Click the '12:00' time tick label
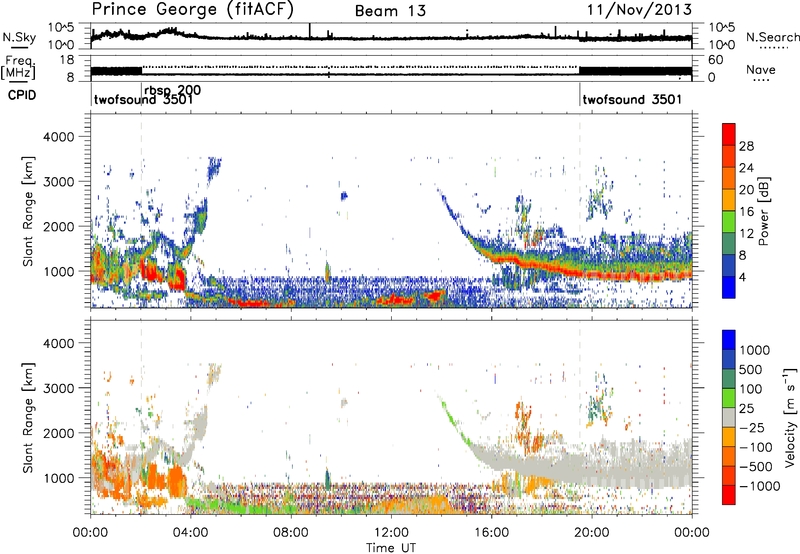800x554 pixels. coord(391,533)
